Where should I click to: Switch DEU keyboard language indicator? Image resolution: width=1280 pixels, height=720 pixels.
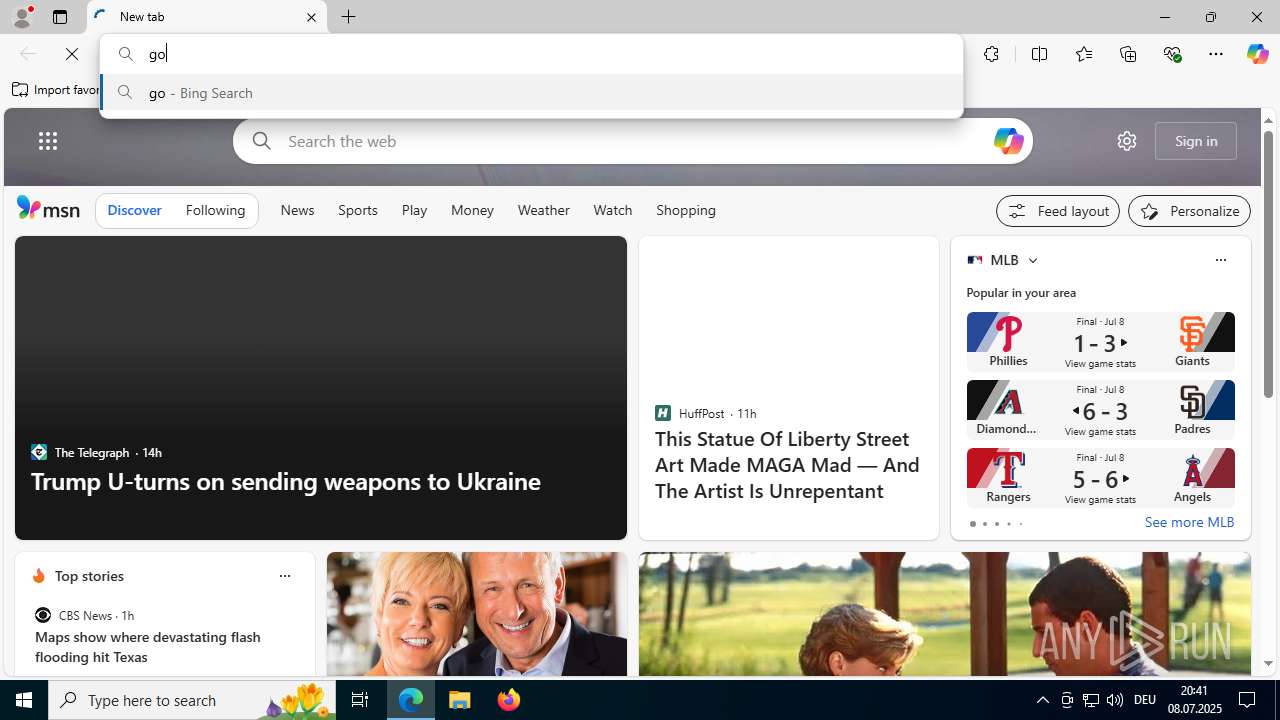tap(1145, 700)
